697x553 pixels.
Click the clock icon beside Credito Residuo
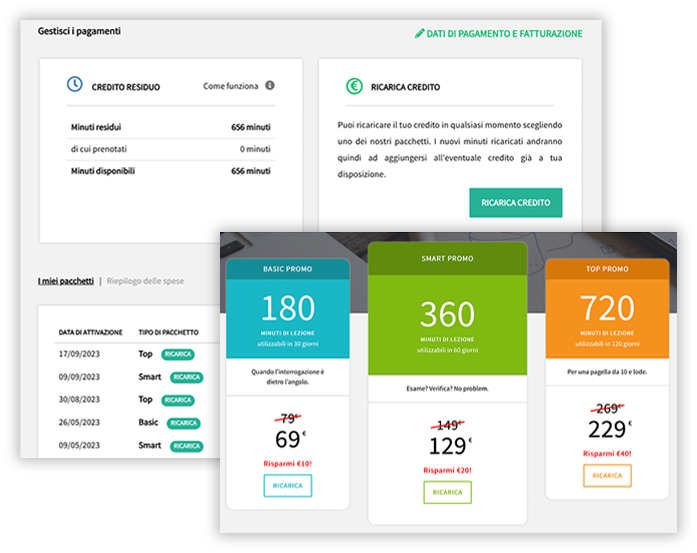[x=74, y=85]
